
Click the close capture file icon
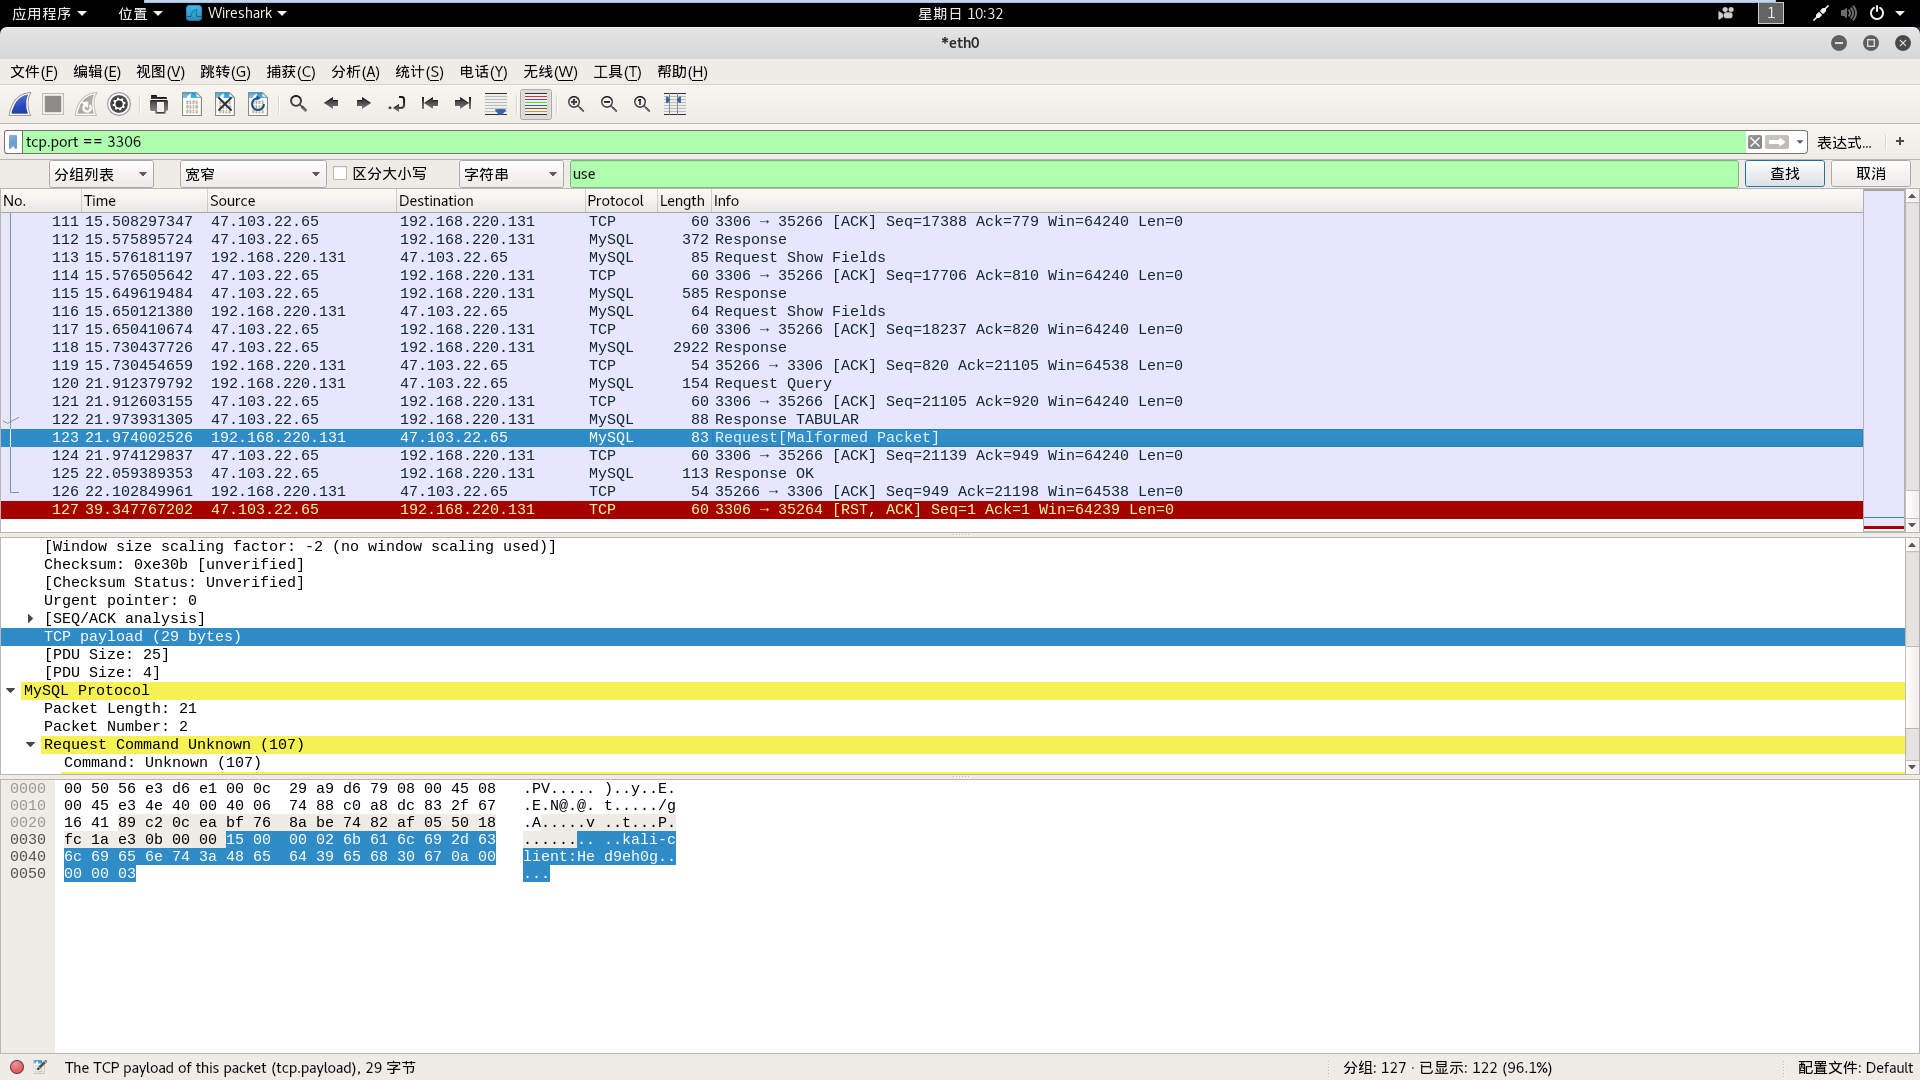pyautogui.click(x=225, y=104)
